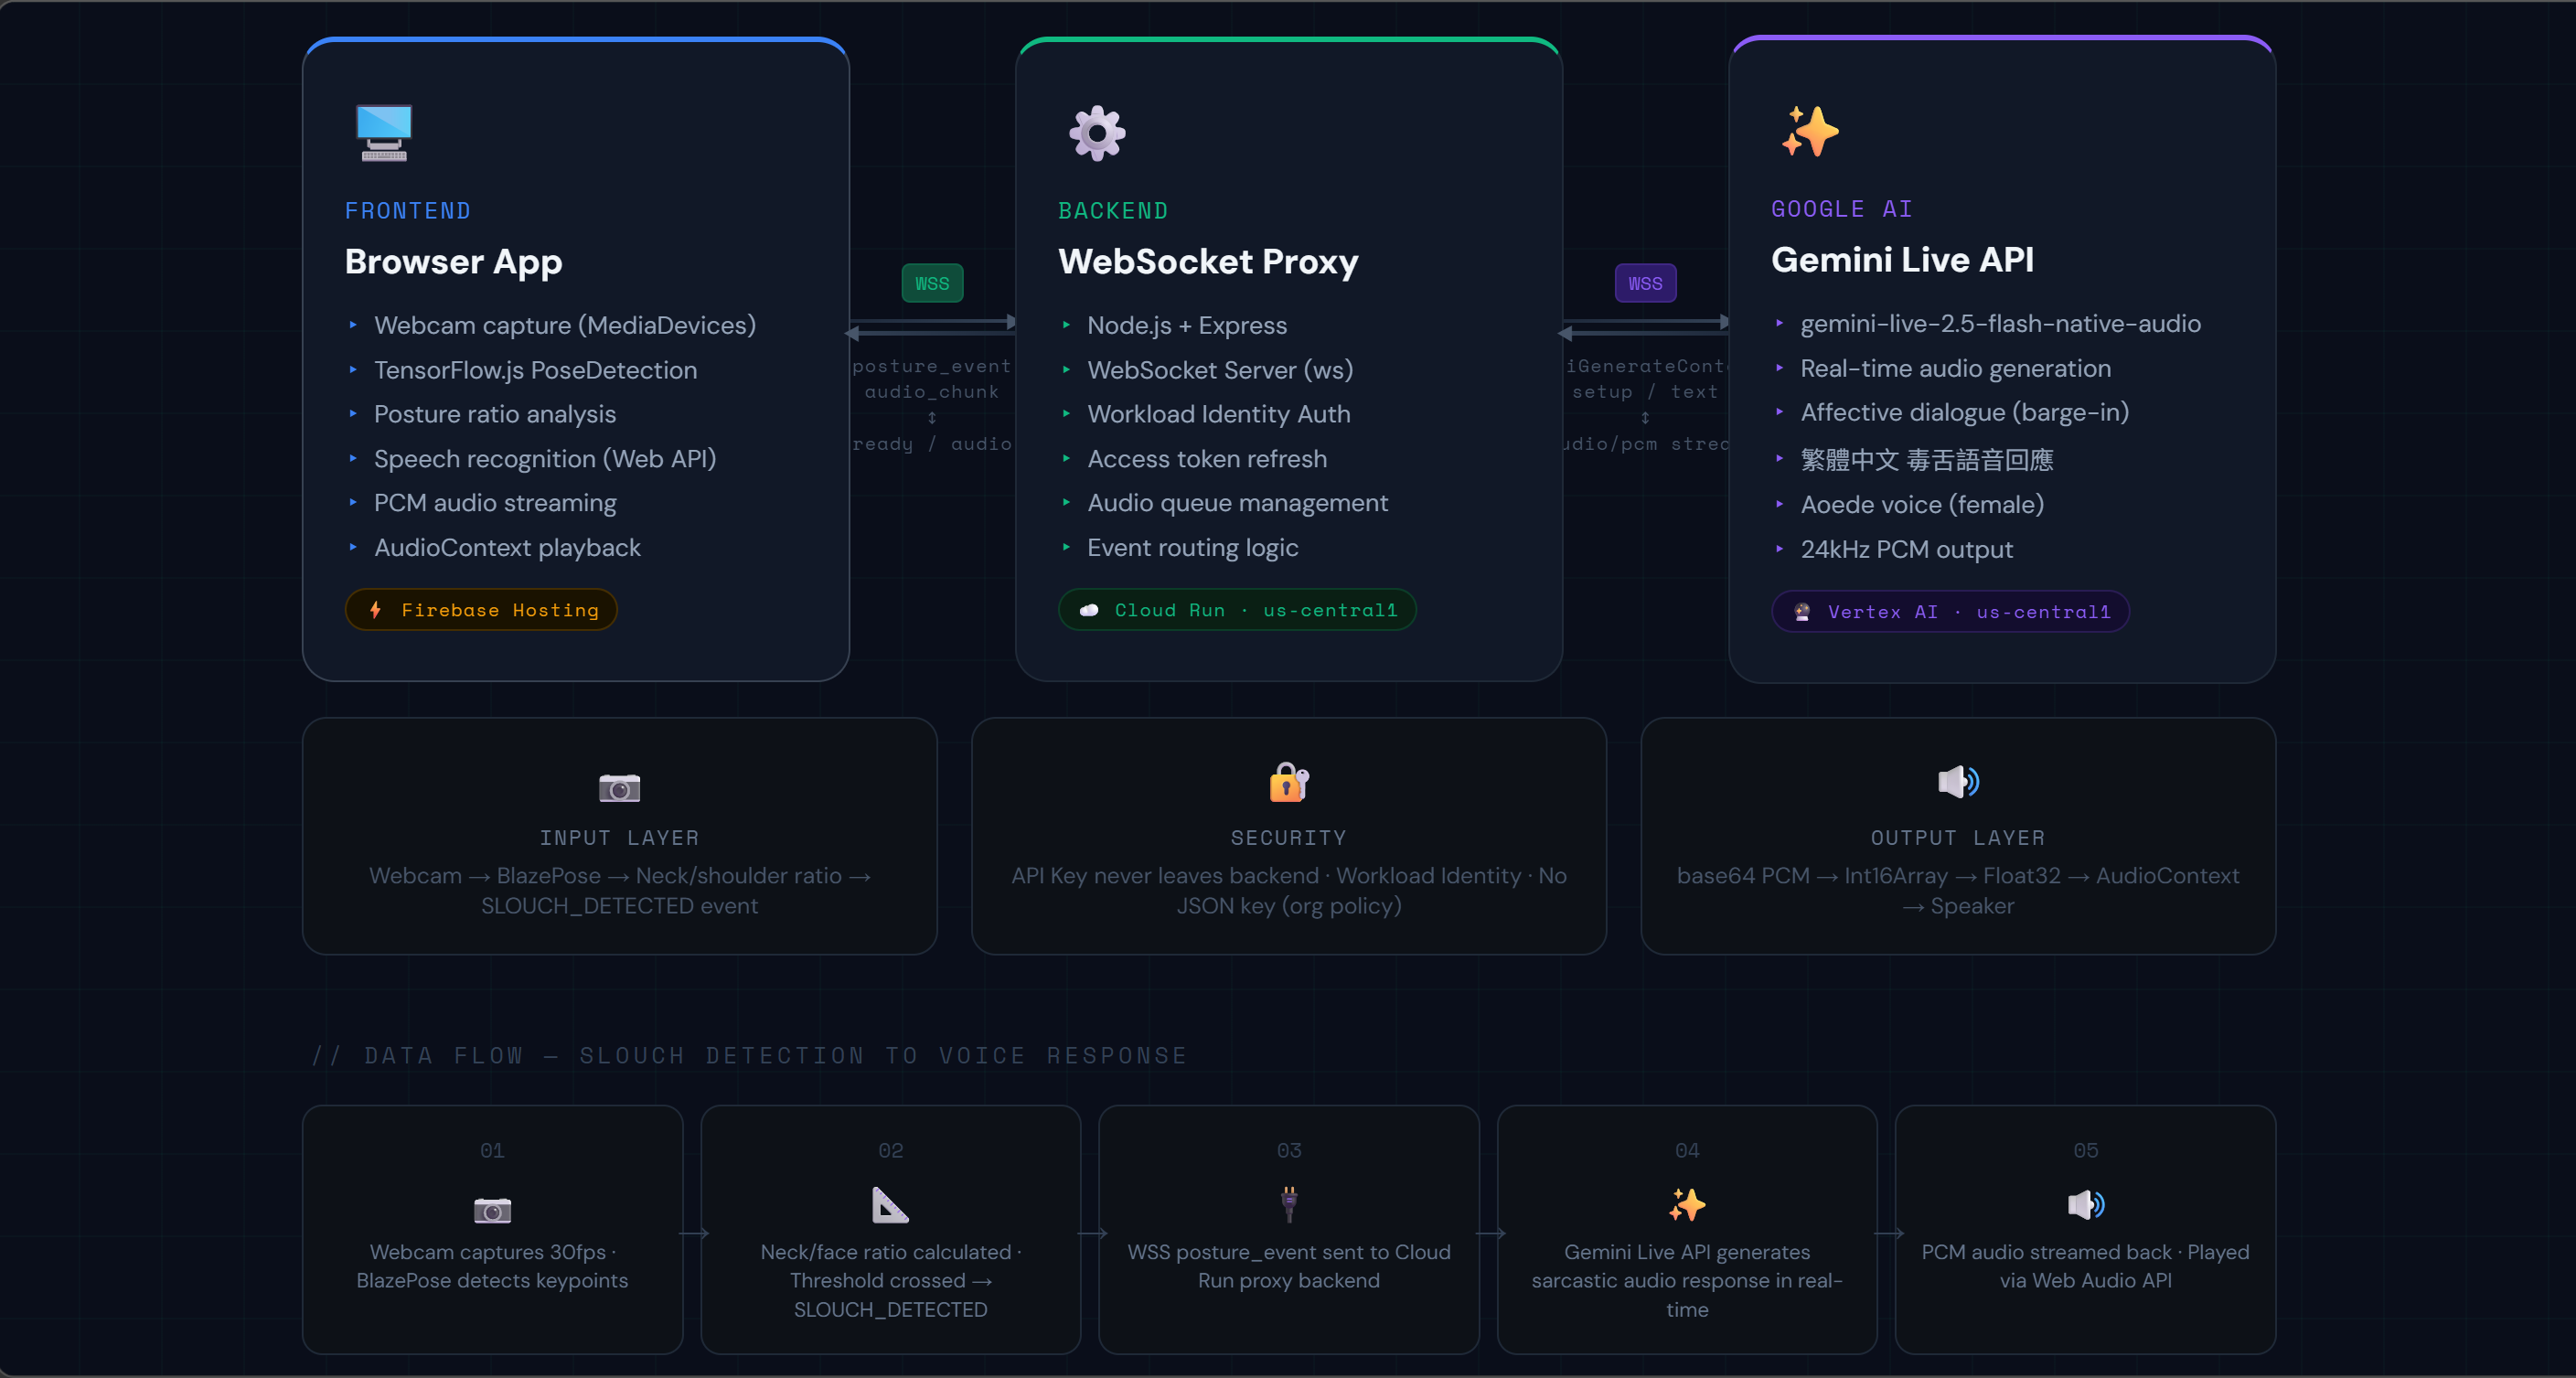Image resolution: width=2576 pixels, height=1378 pixels.
Task: Select the Firebase Hosting badge
Action: point(481,610)
